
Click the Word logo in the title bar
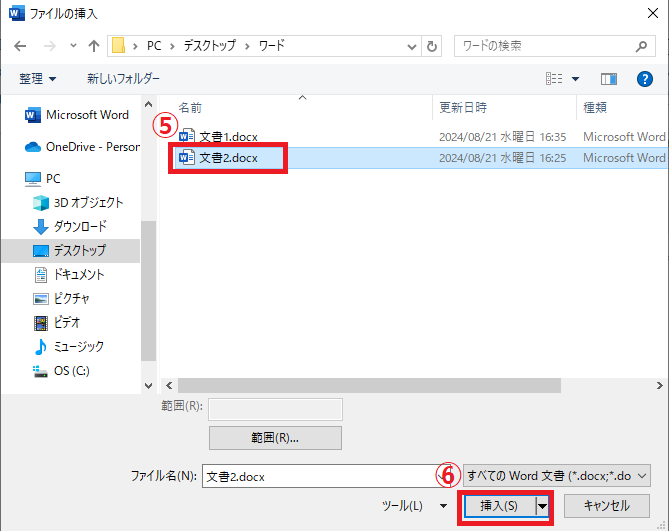coord(16,13)
